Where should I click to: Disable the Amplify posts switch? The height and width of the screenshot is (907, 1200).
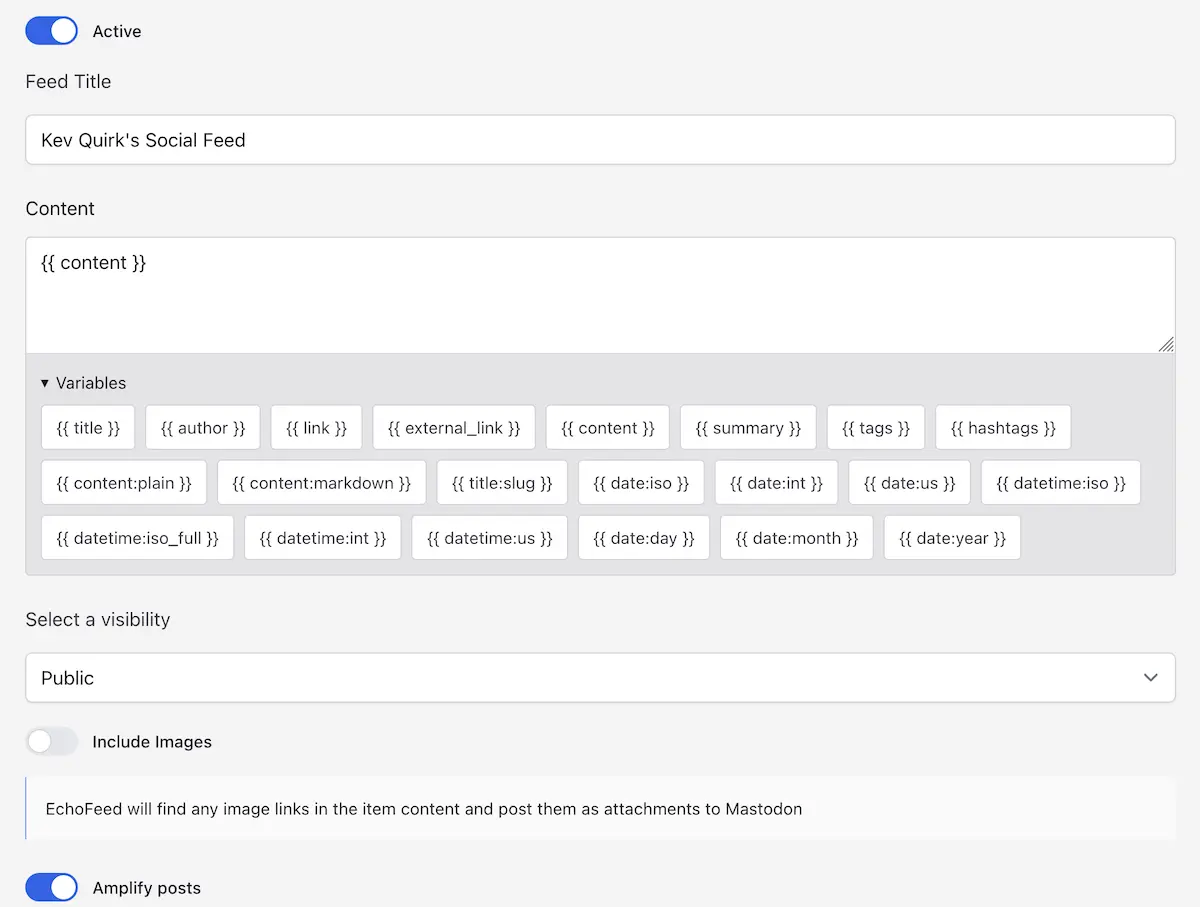(x=51, y=888)
